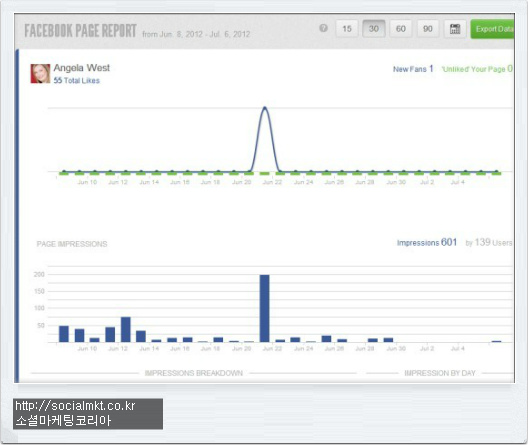This screenshot has width=528, height=445.
Task: Open the calendar date picker icon
Action: pyautogui.click(x=455, y=29)
